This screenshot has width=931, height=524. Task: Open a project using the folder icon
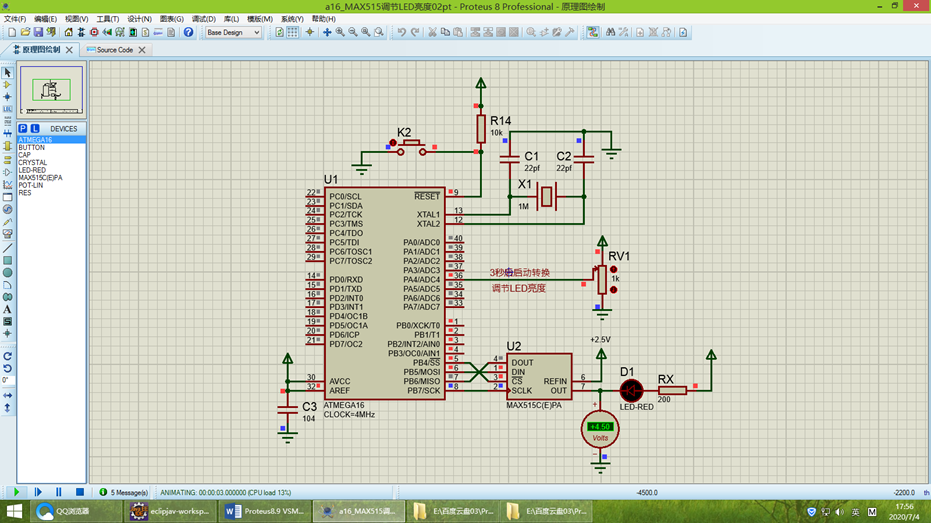(25, 33)
